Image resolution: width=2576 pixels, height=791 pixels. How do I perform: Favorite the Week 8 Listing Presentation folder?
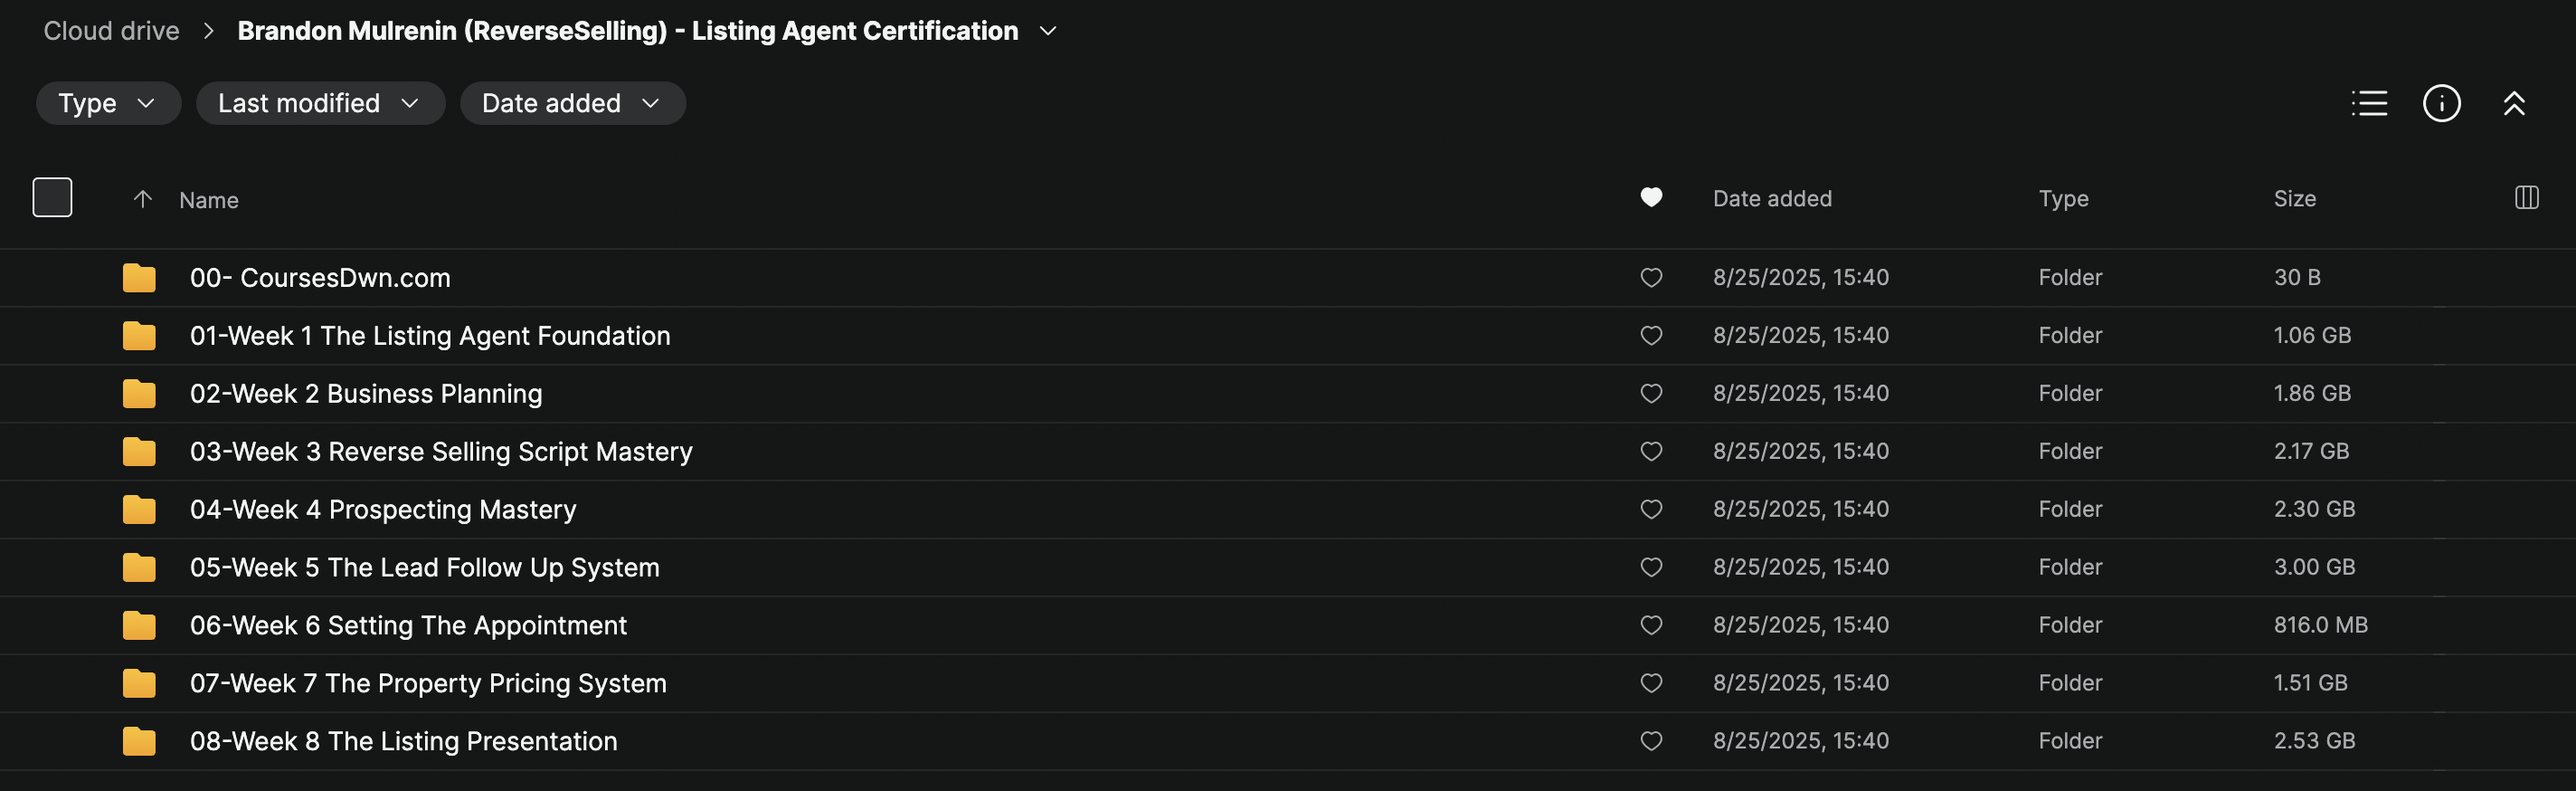tap(1651, 741)
